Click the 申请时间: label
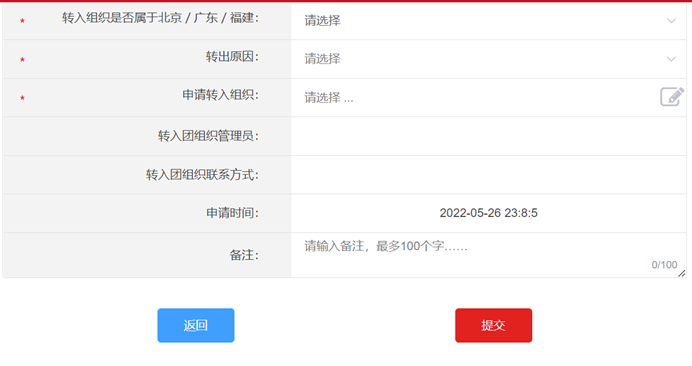The image size is (692, 366). (x=233, y=213)
